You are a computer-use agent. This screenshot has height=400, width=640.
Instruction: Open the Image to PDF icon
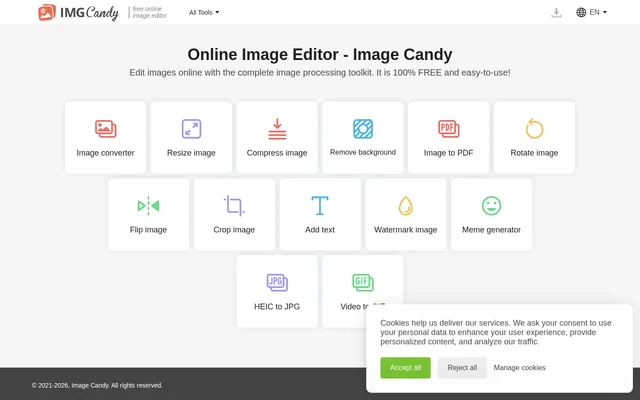(x=448, y=129)
